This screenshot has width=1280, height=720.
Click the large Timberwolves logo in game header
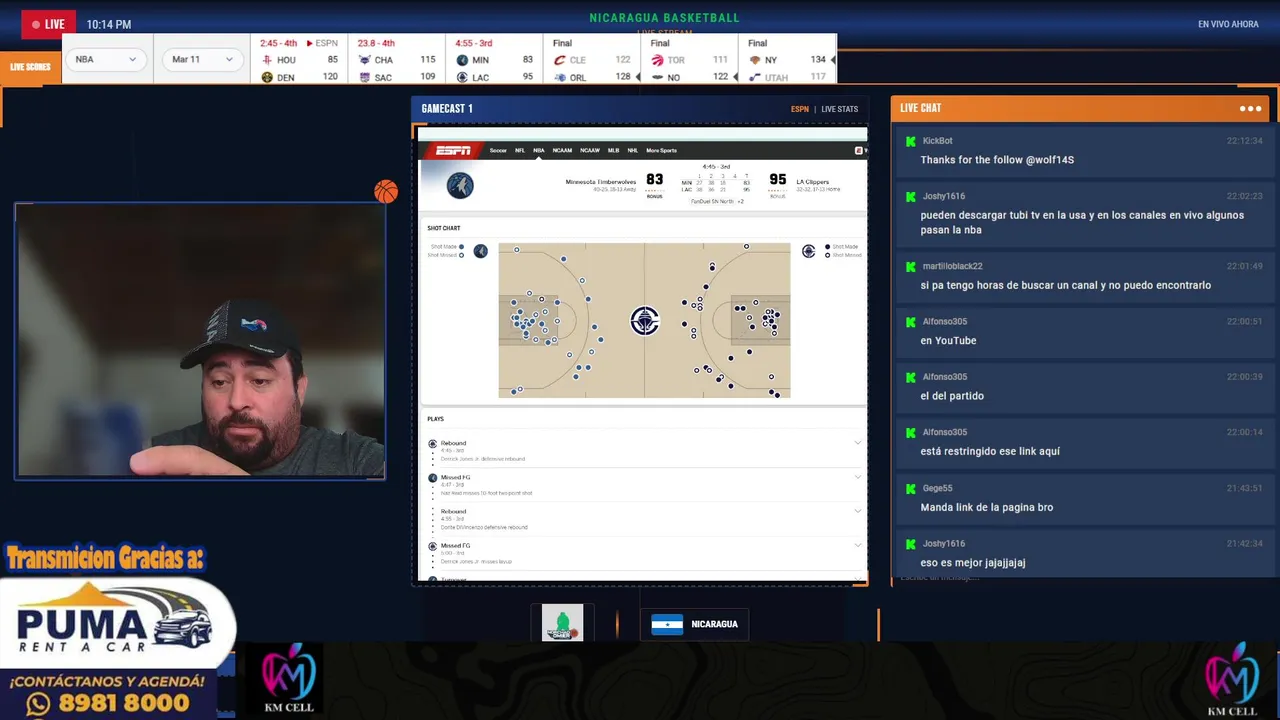pos(460,185)
